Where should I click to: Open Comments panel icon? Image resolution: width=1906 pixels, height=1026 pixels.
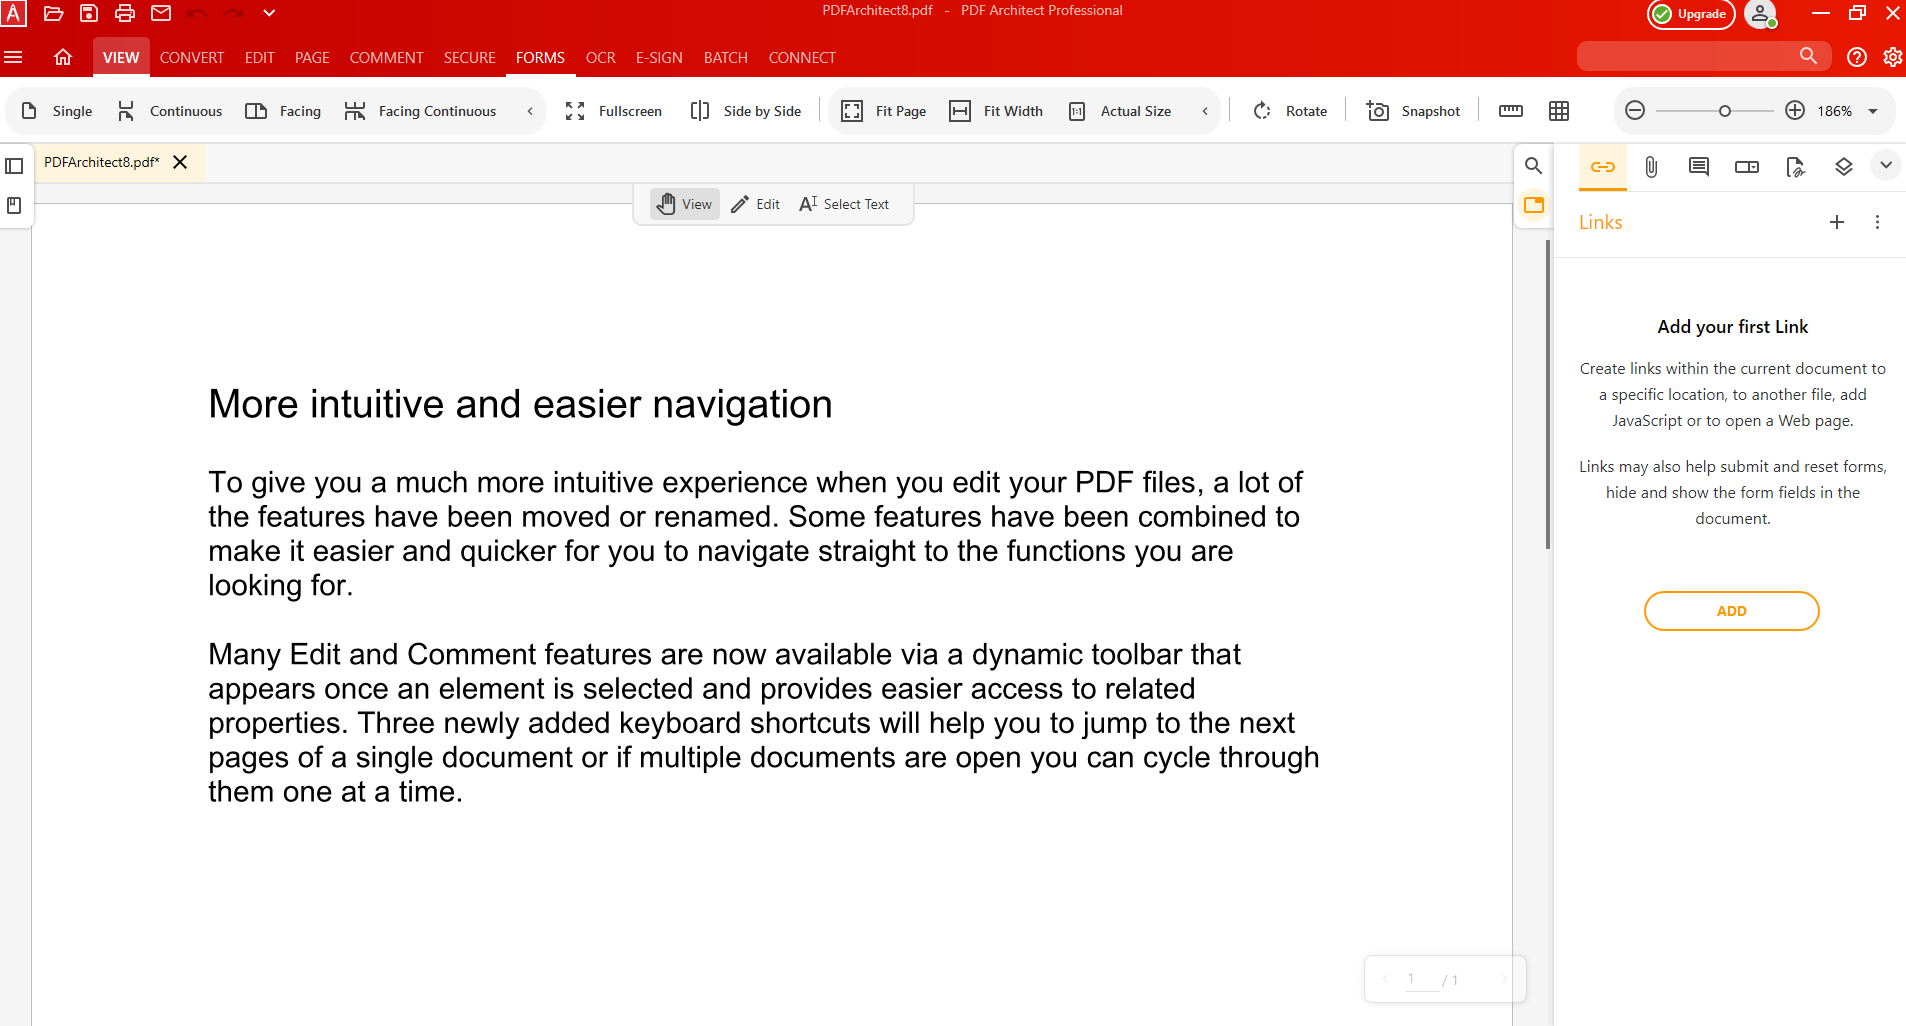coord(1699,167)
